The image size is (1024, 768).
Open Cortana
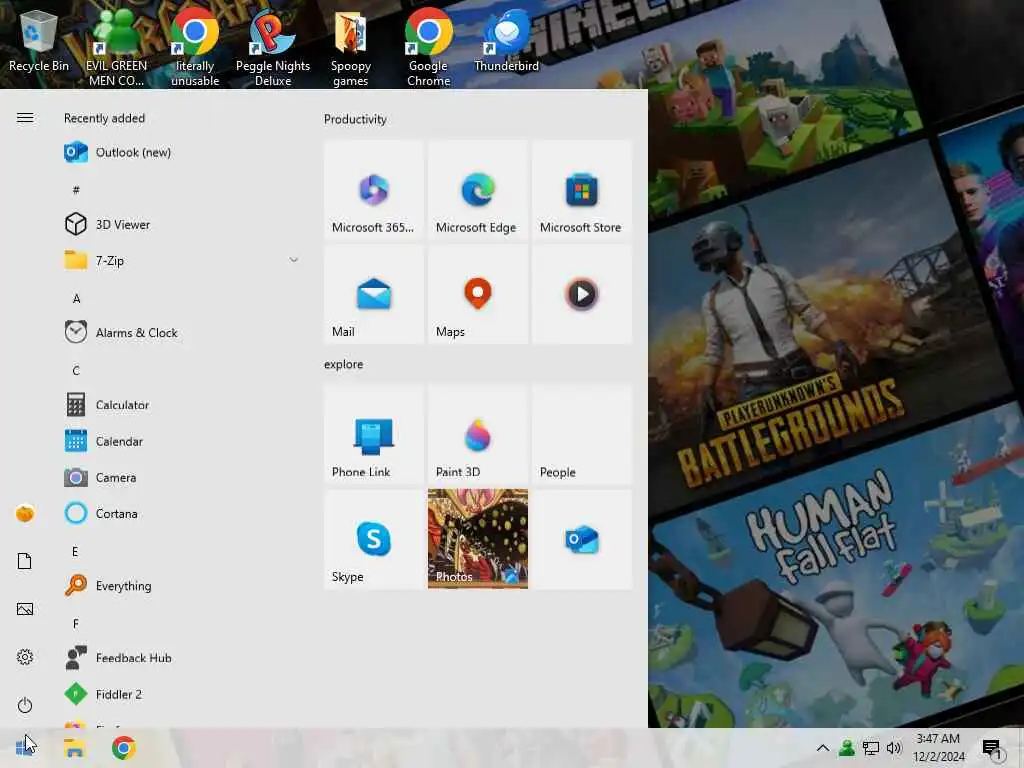tap(183, 514)
